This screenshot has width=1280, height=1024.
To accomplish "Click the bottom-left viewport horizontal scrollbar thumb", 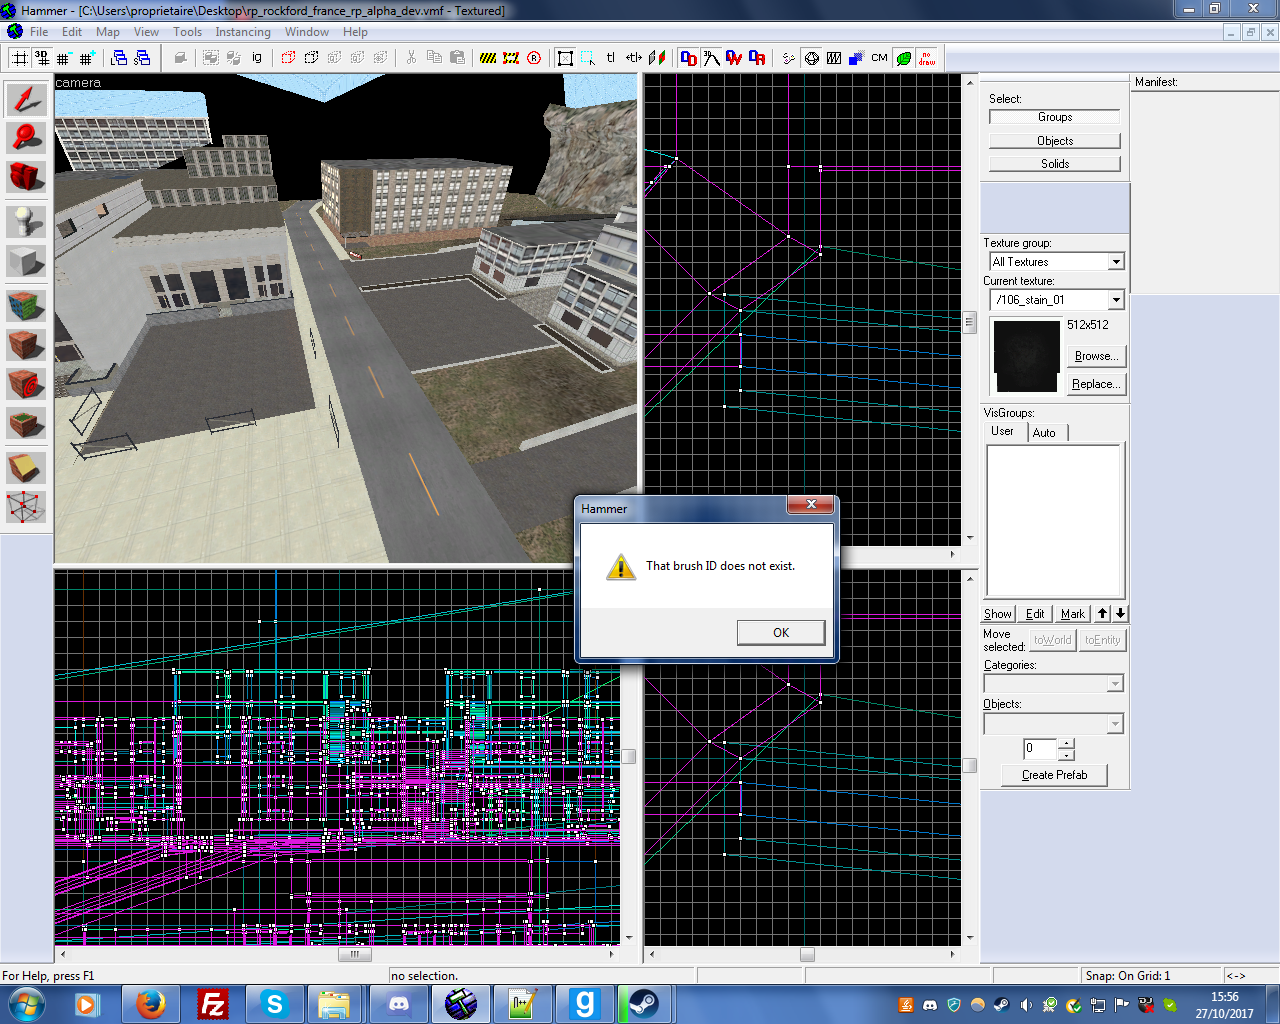I will click(x=354, y=954).
